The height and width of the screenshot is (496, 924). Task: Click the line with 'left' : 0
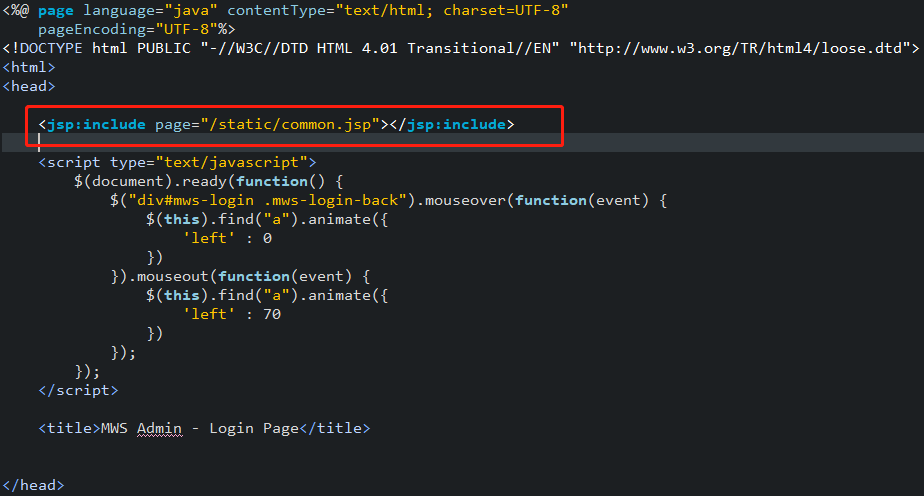coord(227,238)
